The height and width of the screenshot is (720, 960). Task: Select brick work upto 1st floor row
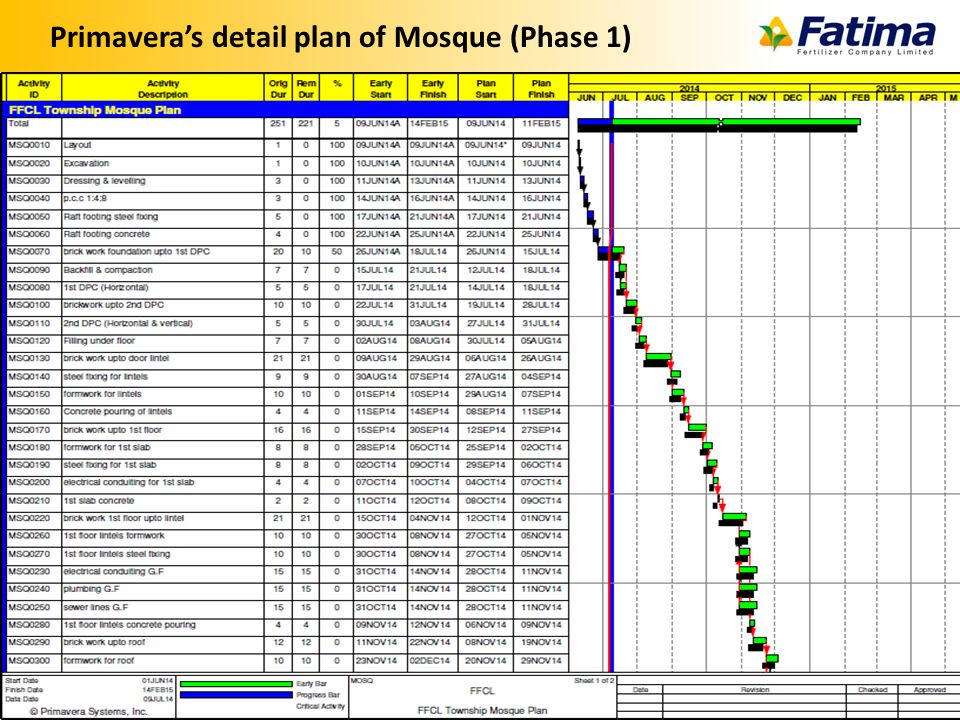(287, 430)
